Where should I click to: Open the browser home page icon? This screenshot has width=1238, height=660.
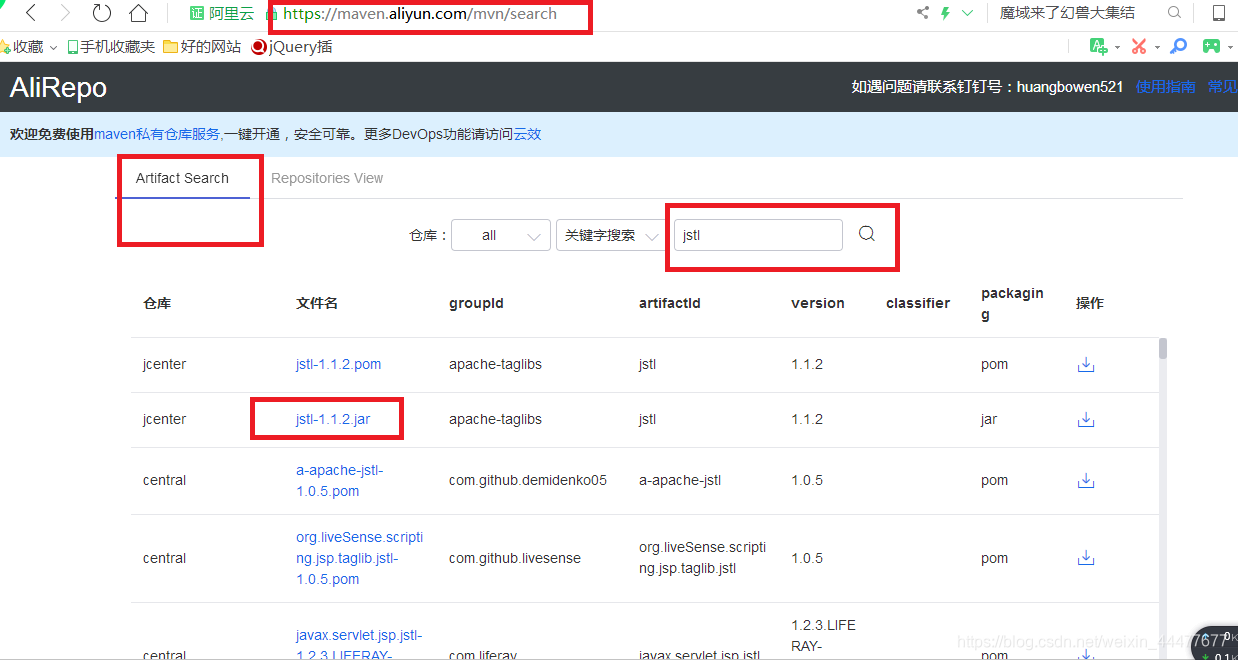coord(138,13)
